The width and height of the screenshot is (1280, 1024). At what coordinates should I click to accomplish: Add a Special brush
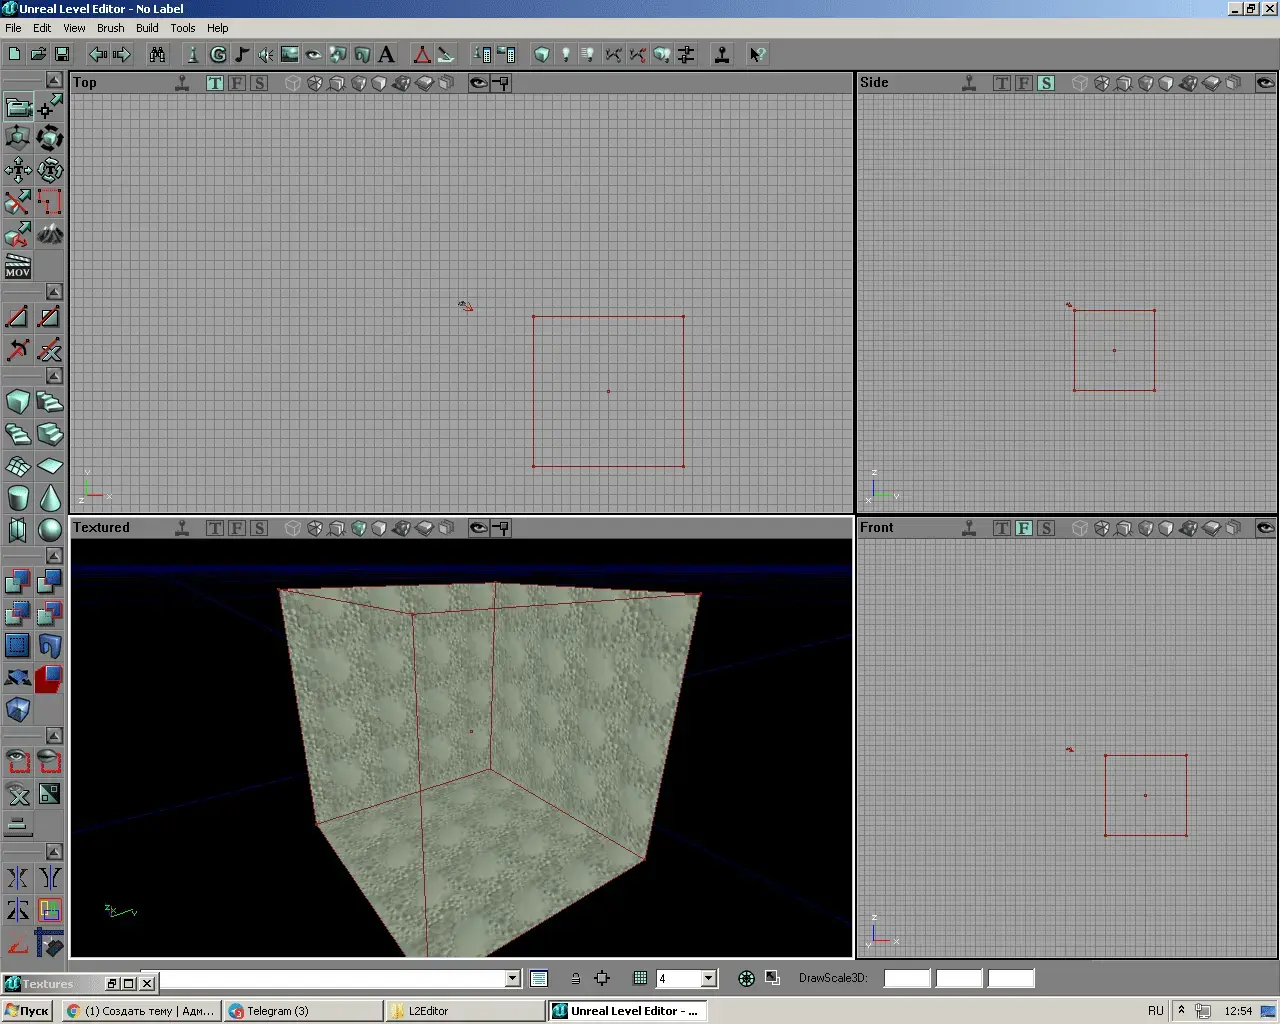18,645
